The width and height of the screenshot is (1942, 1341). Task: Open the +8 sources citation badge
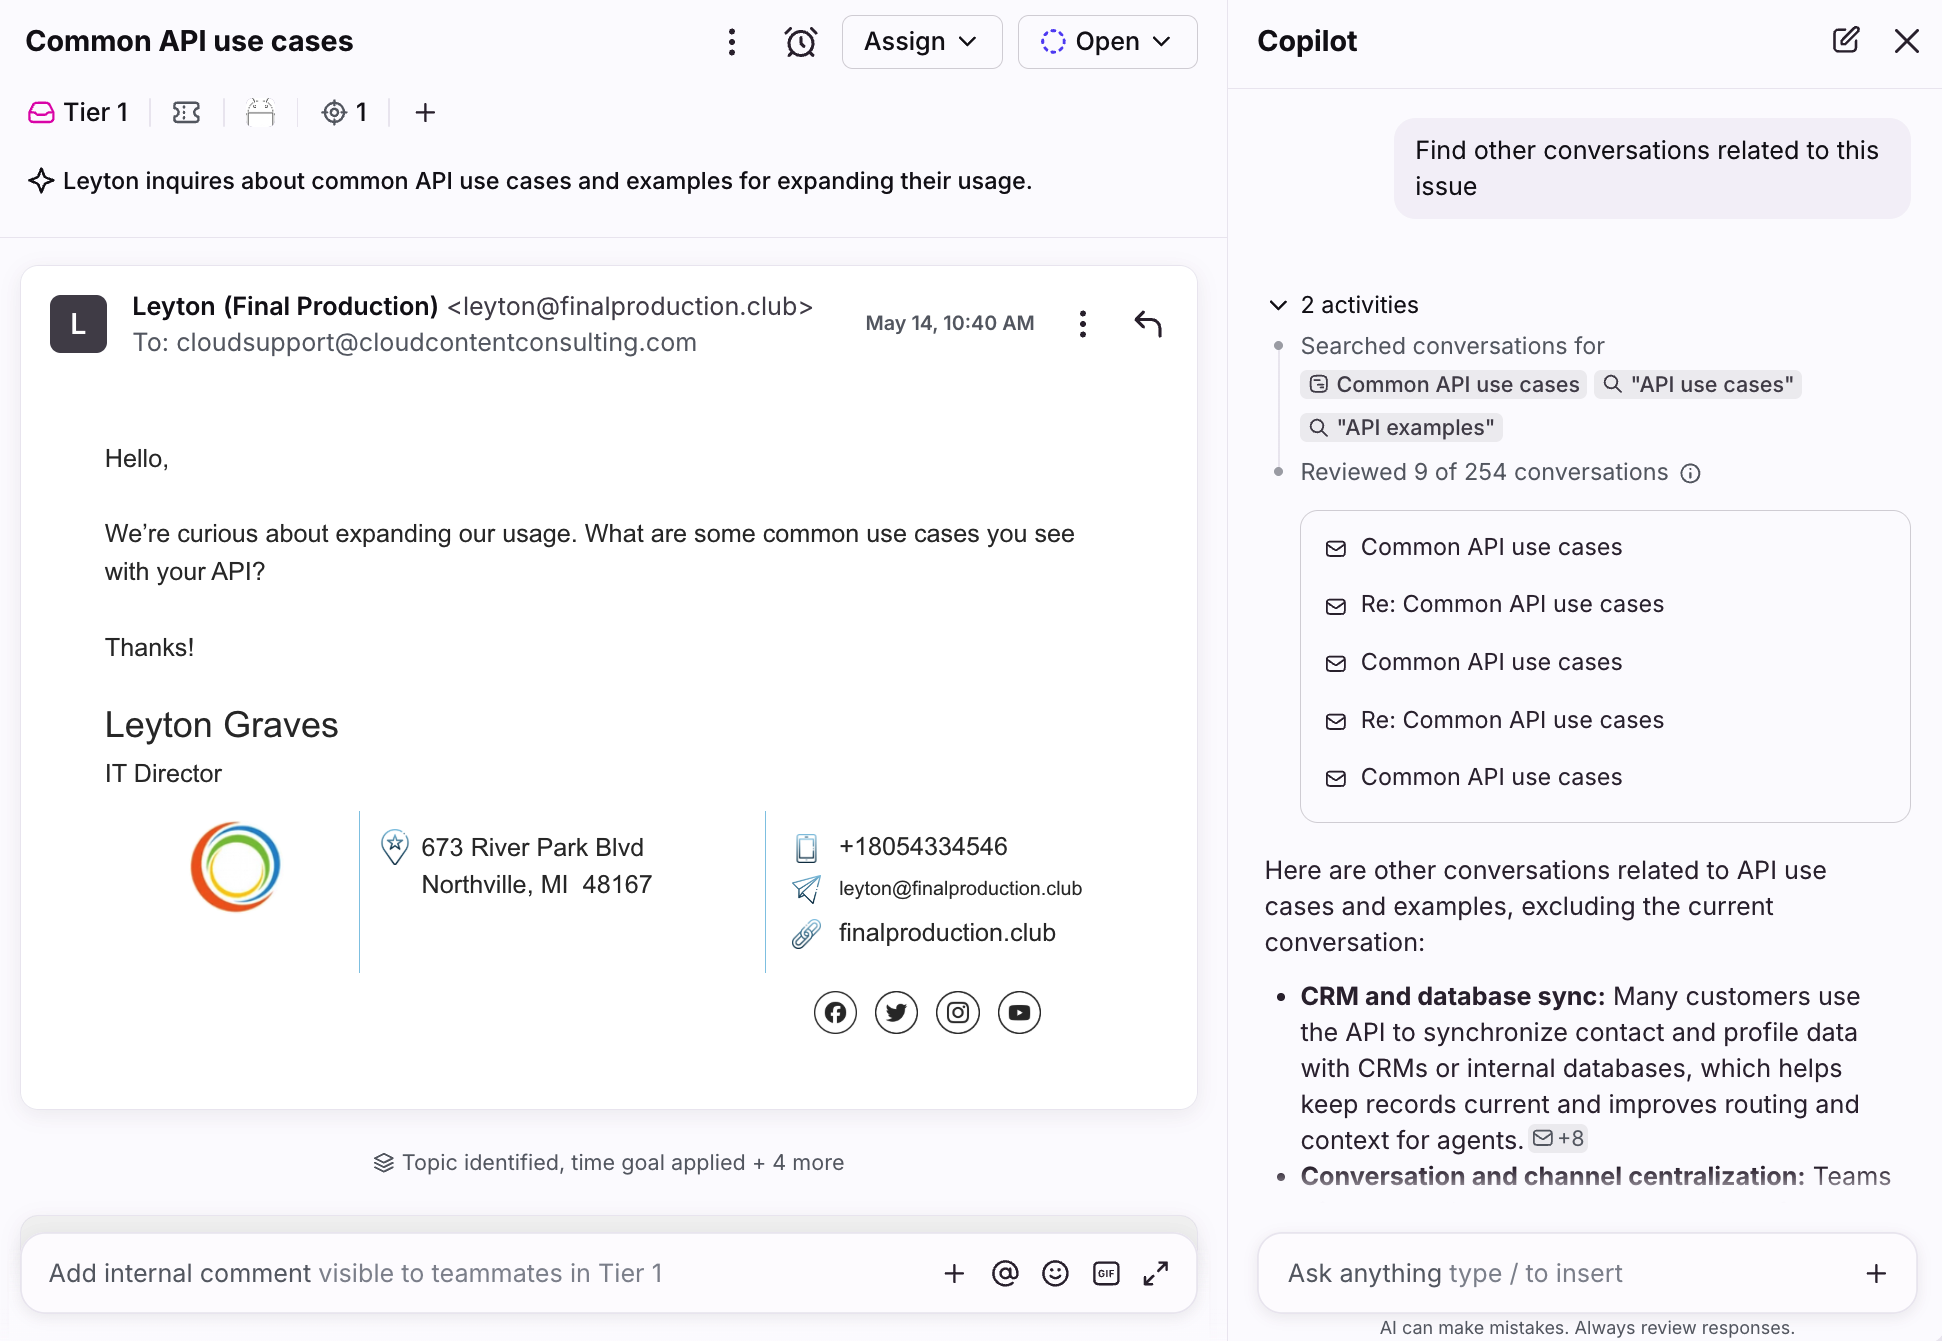coord(1558,1138)
